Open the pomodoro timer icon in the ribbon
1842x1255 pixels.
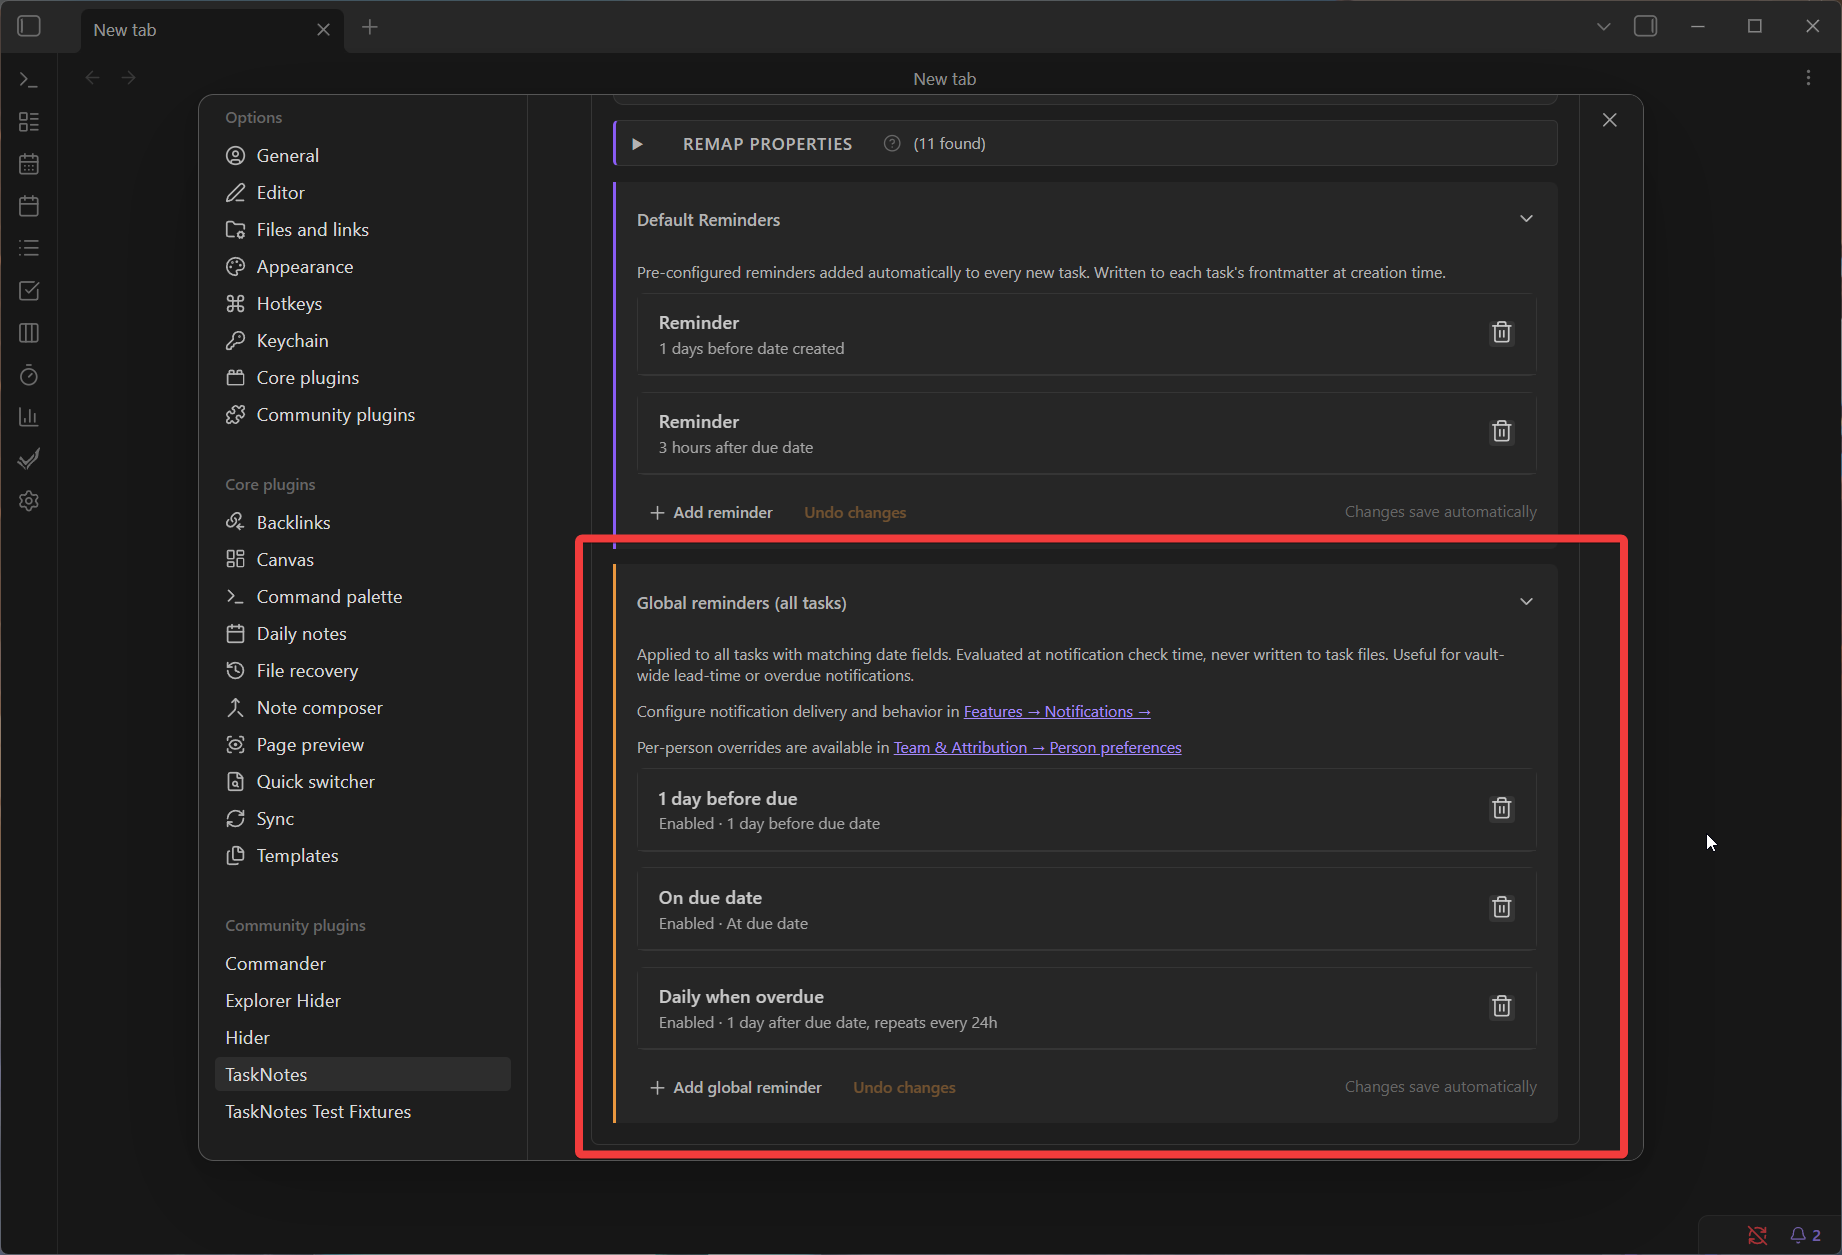[28, 375]
